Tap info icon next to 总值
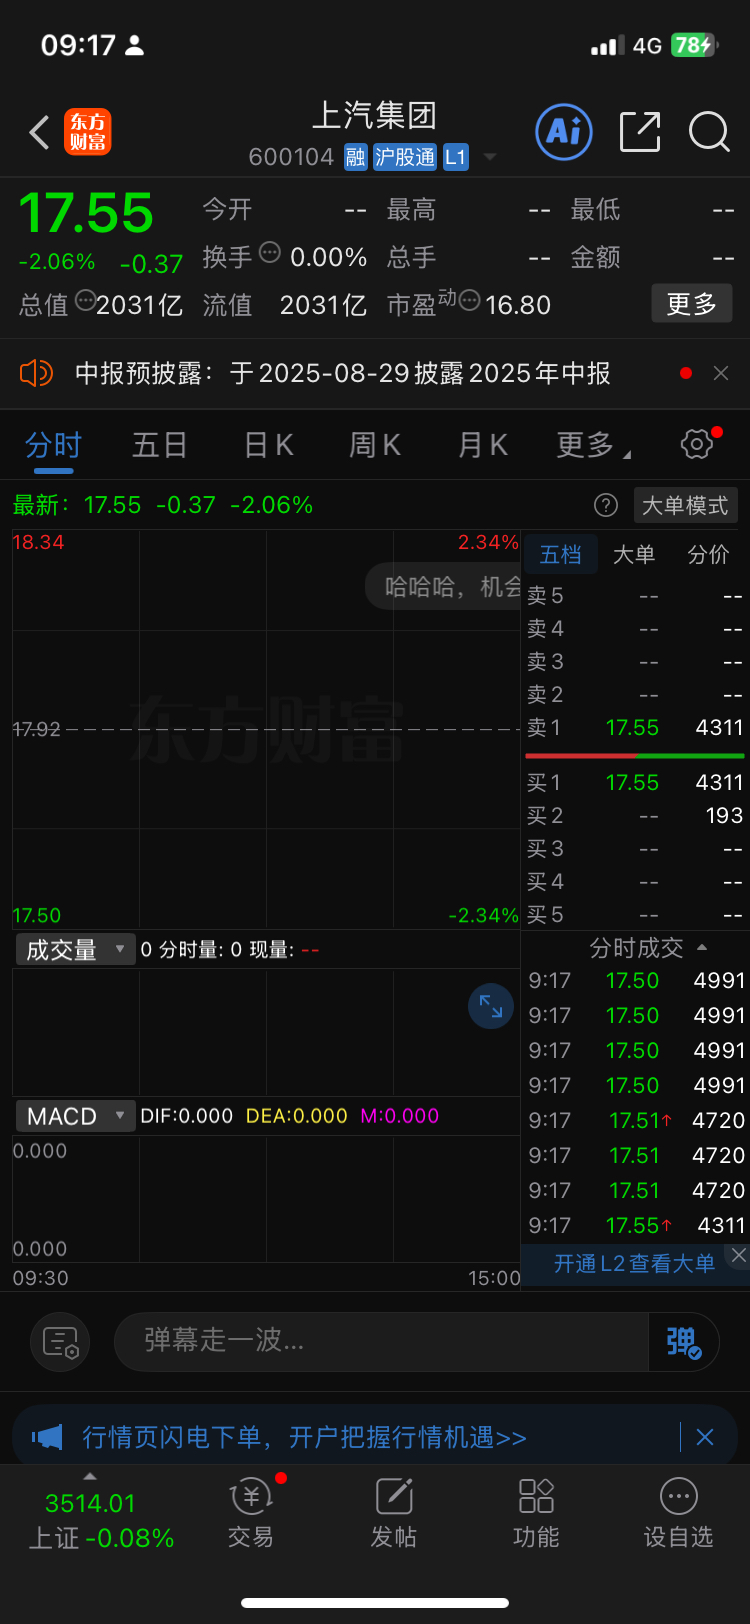The image size is (750, 1624). [x=86, y=299]
